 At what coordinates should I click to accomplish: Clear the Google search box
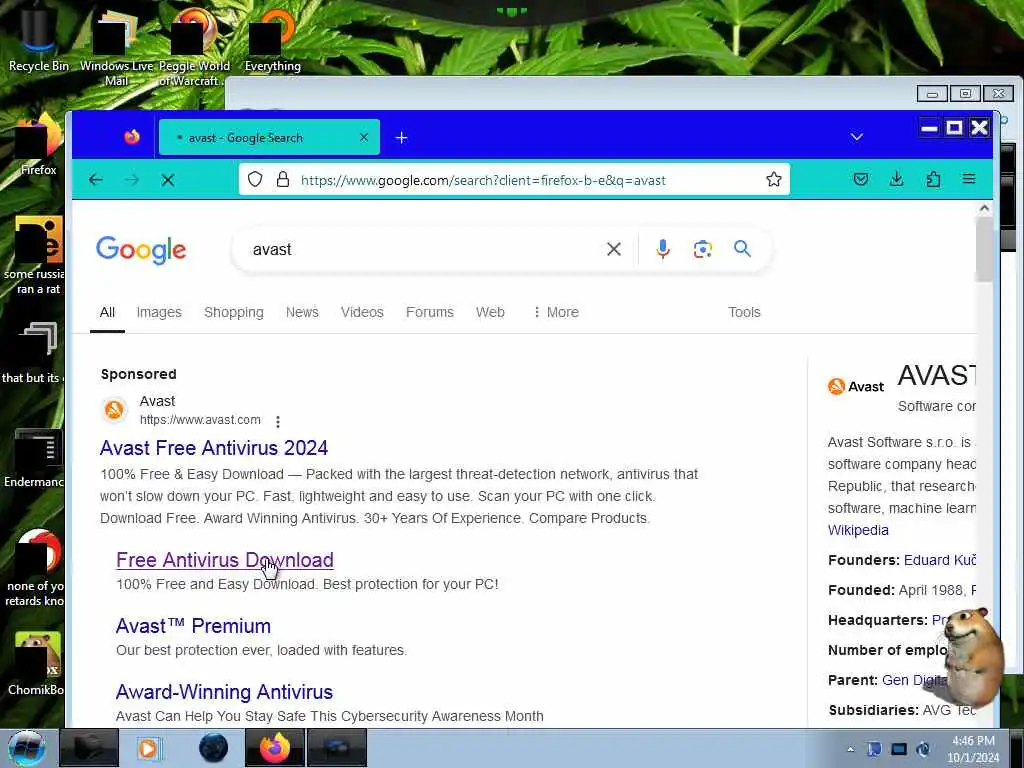point(614,249)
